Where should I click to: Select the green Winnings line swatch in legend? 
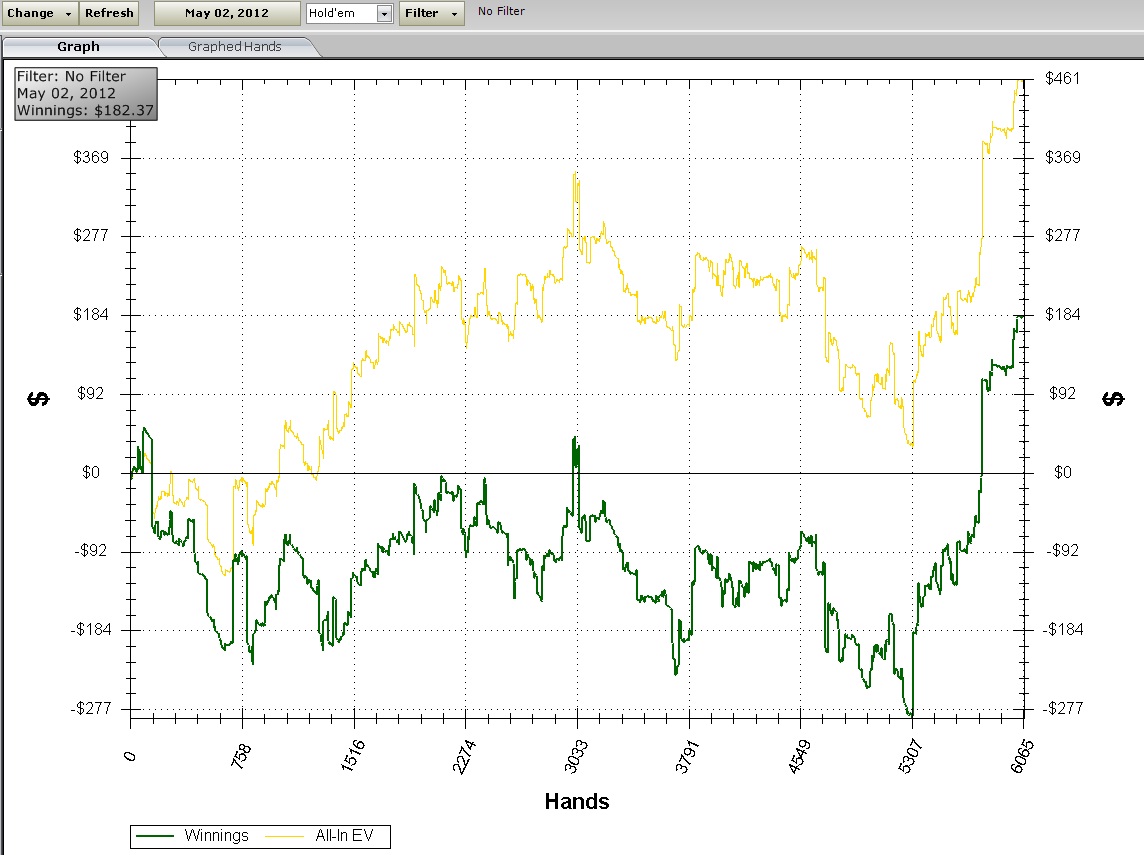156,835
